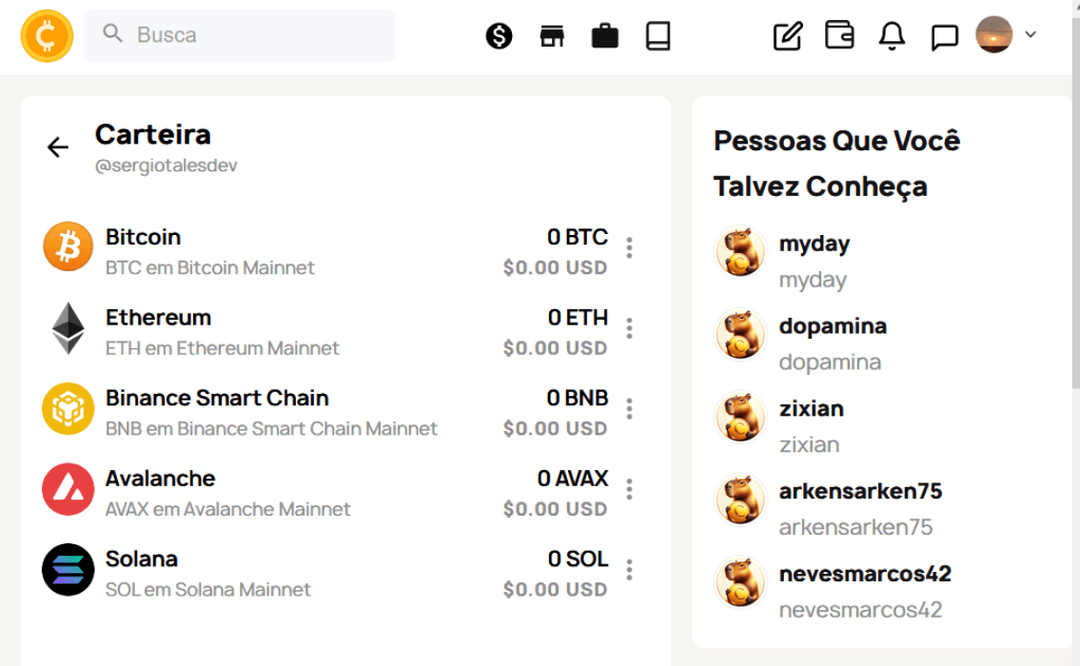Viewport: 1080px width, 666px height.
Task: Click the 0 SOL balance
Action: coord(578,559)
